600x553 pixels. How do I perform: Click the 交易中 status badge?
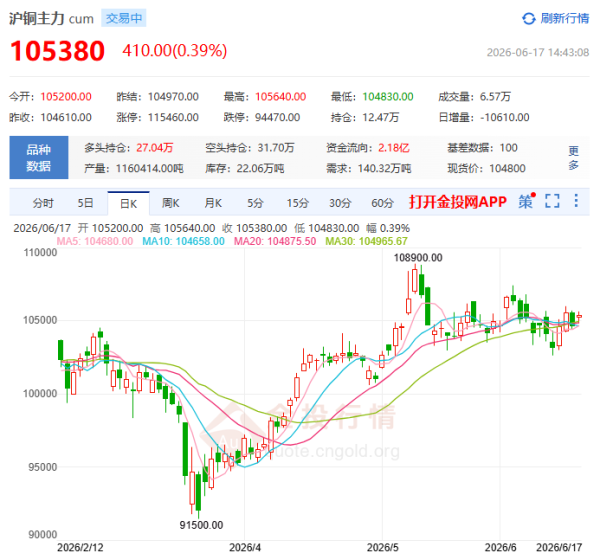click(x=124, y=18)
